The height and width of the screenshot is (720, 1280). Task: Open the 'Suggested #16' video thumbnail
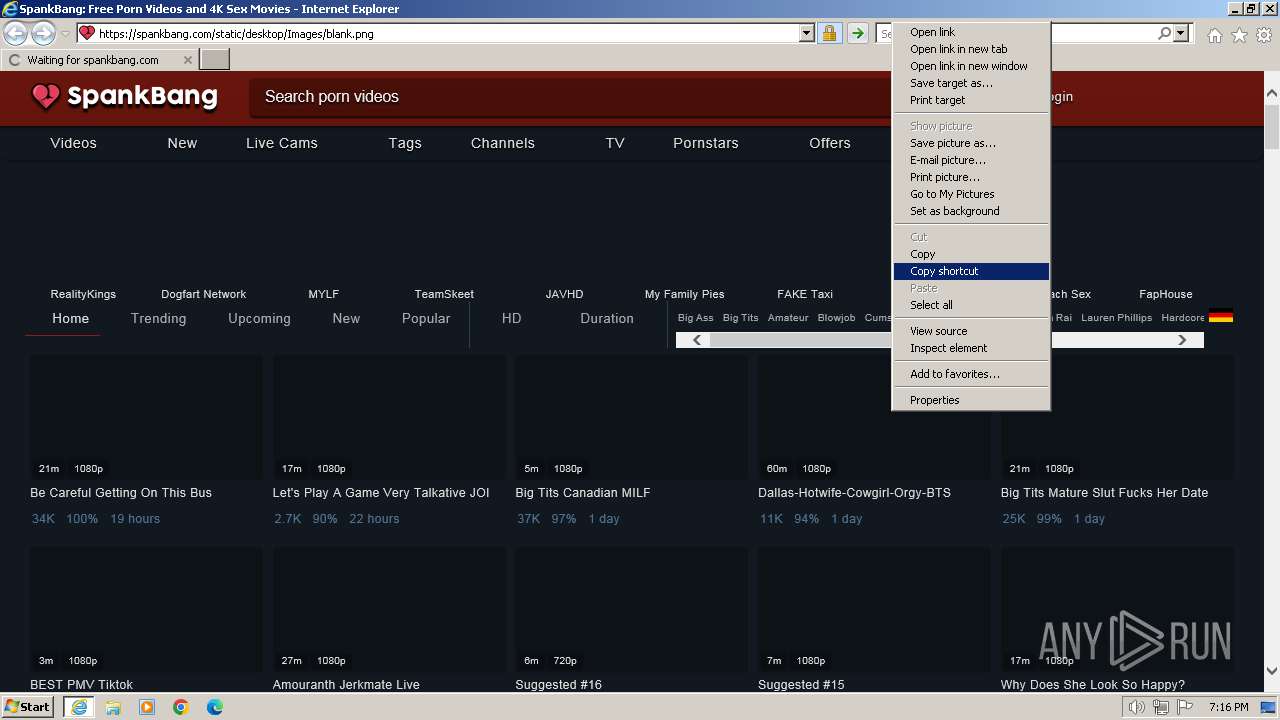(x=631, y=609)
